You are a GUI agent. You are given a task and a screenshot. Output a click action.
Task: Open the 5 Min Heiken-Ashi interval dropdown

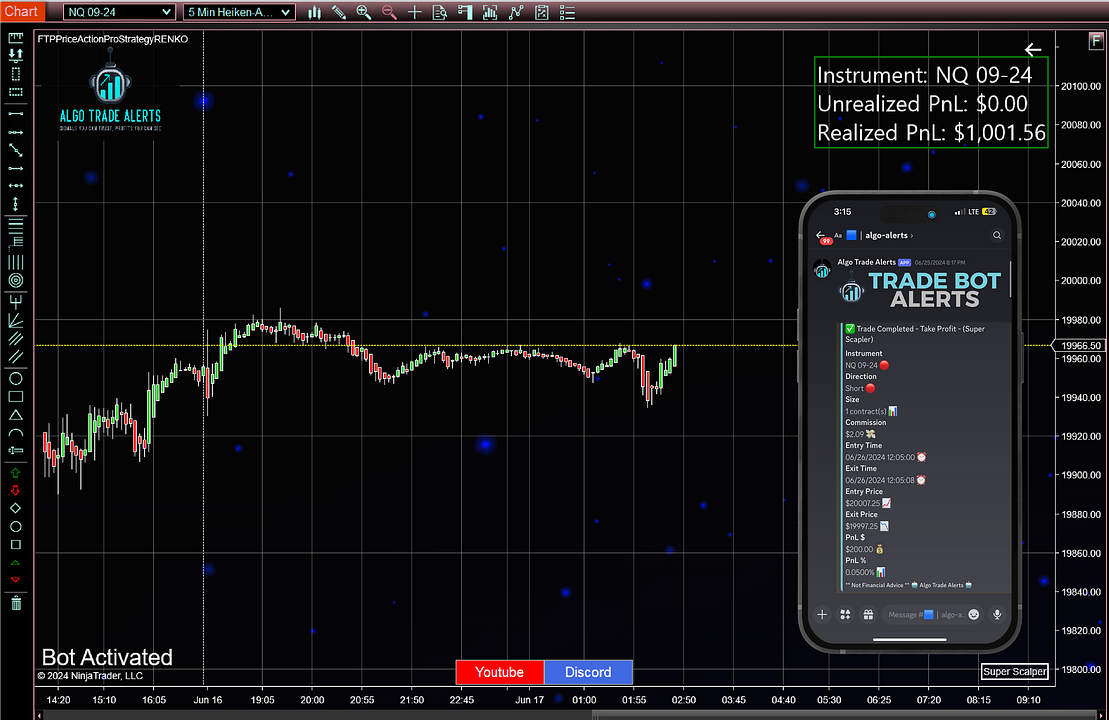pyautogui.click(x=239, y=12)
